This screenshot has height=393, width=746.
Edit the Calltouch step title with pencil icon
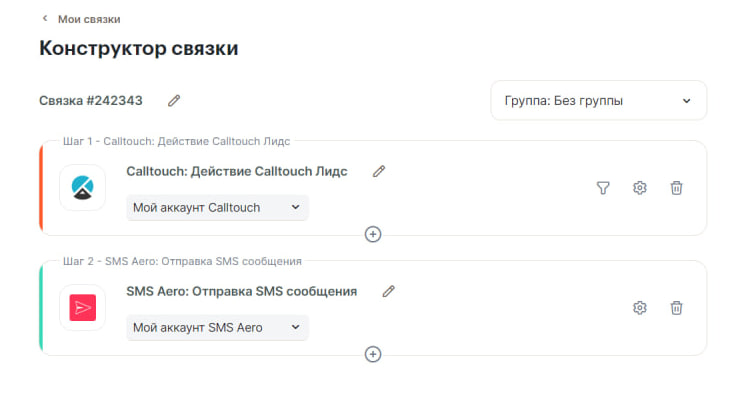[379, 171]
